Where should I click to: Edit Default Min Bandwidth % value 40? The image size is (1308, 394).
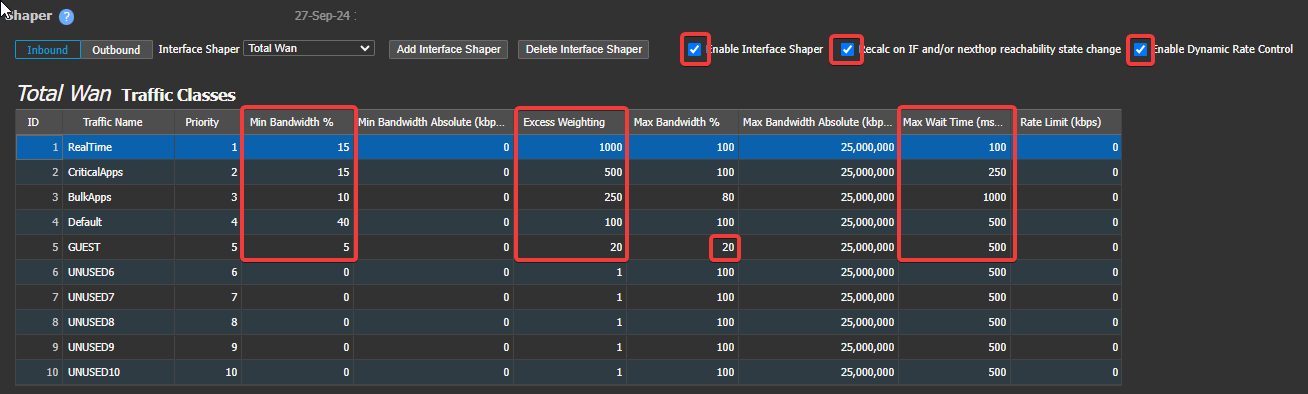(x=298, y=222)
